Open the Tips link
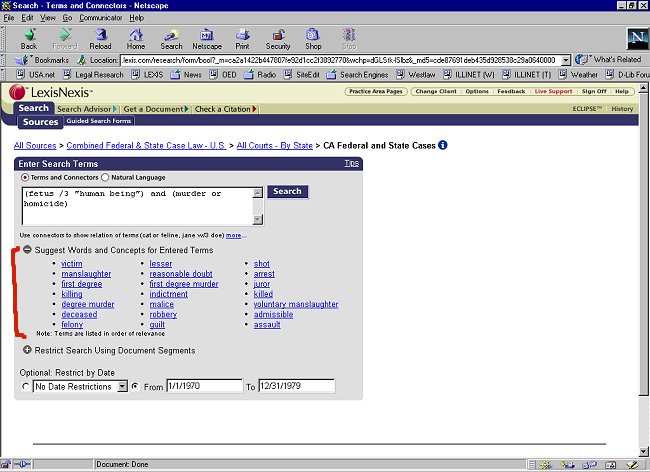The image size is (650, 472). click(x=352, y=163)
